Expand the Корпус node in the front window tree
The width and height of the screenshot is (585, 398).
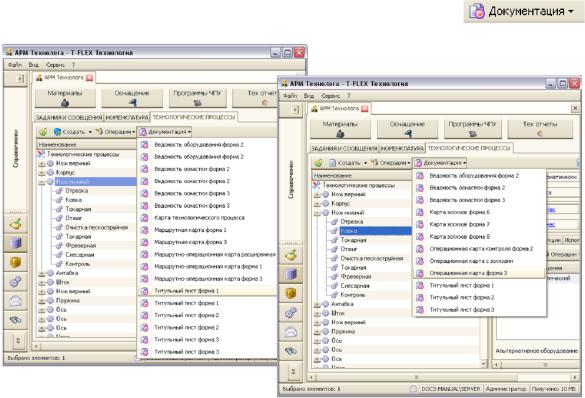317,204
